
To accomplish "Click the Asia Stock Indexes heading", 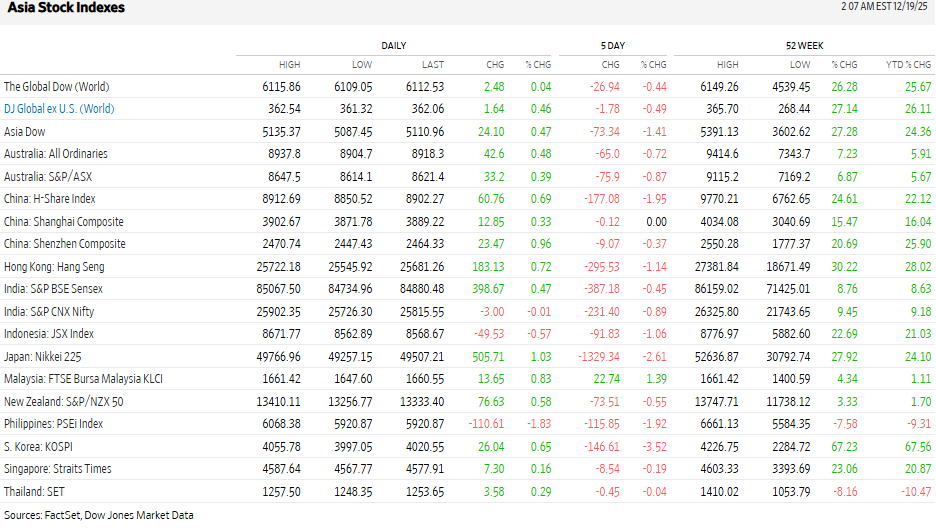I will [66, 8].
